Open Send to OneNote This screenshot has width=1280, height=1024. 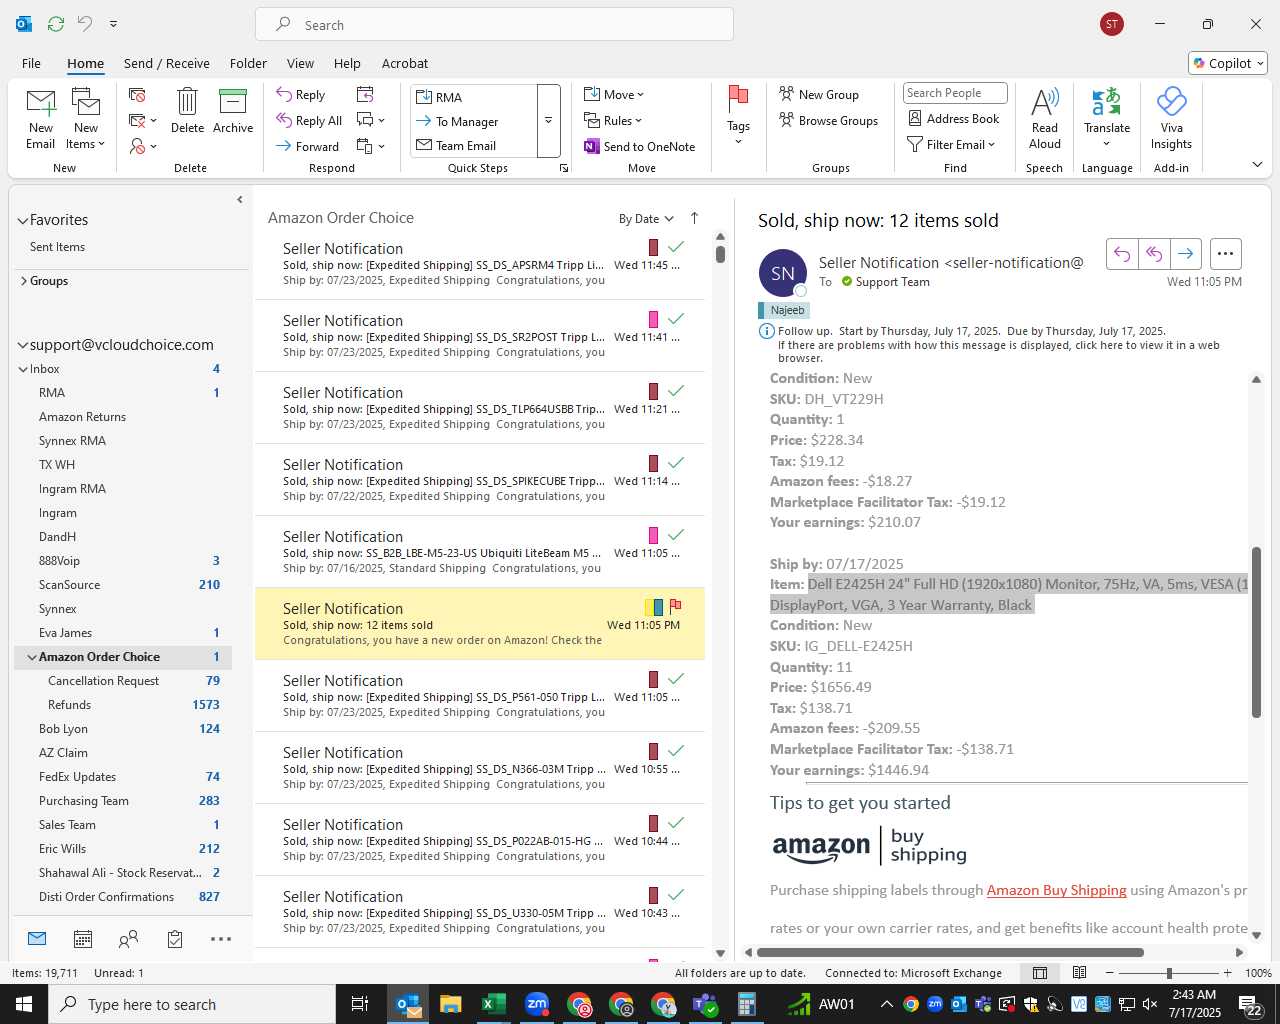click(640, 146)
